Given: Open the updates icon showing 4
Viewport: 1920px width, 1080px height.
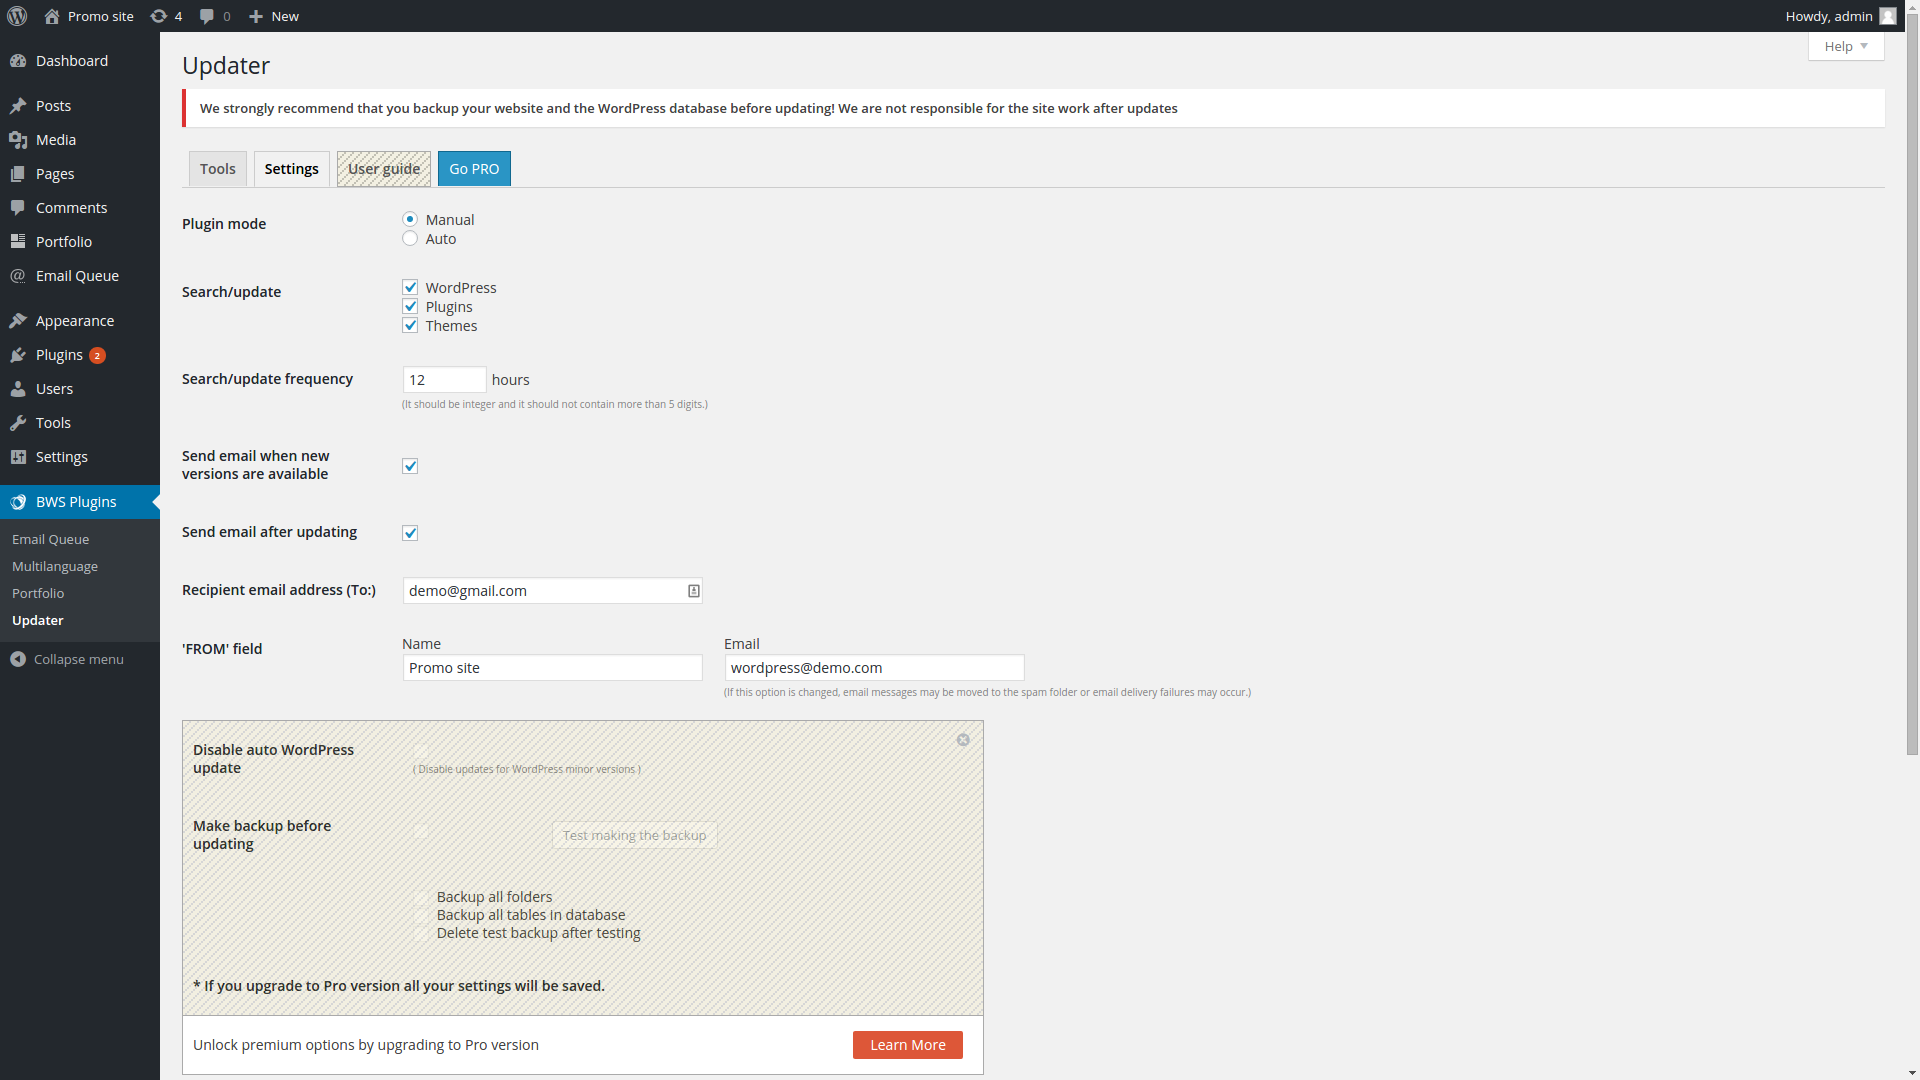Looking at the screenshot, I should click(159, 16).
